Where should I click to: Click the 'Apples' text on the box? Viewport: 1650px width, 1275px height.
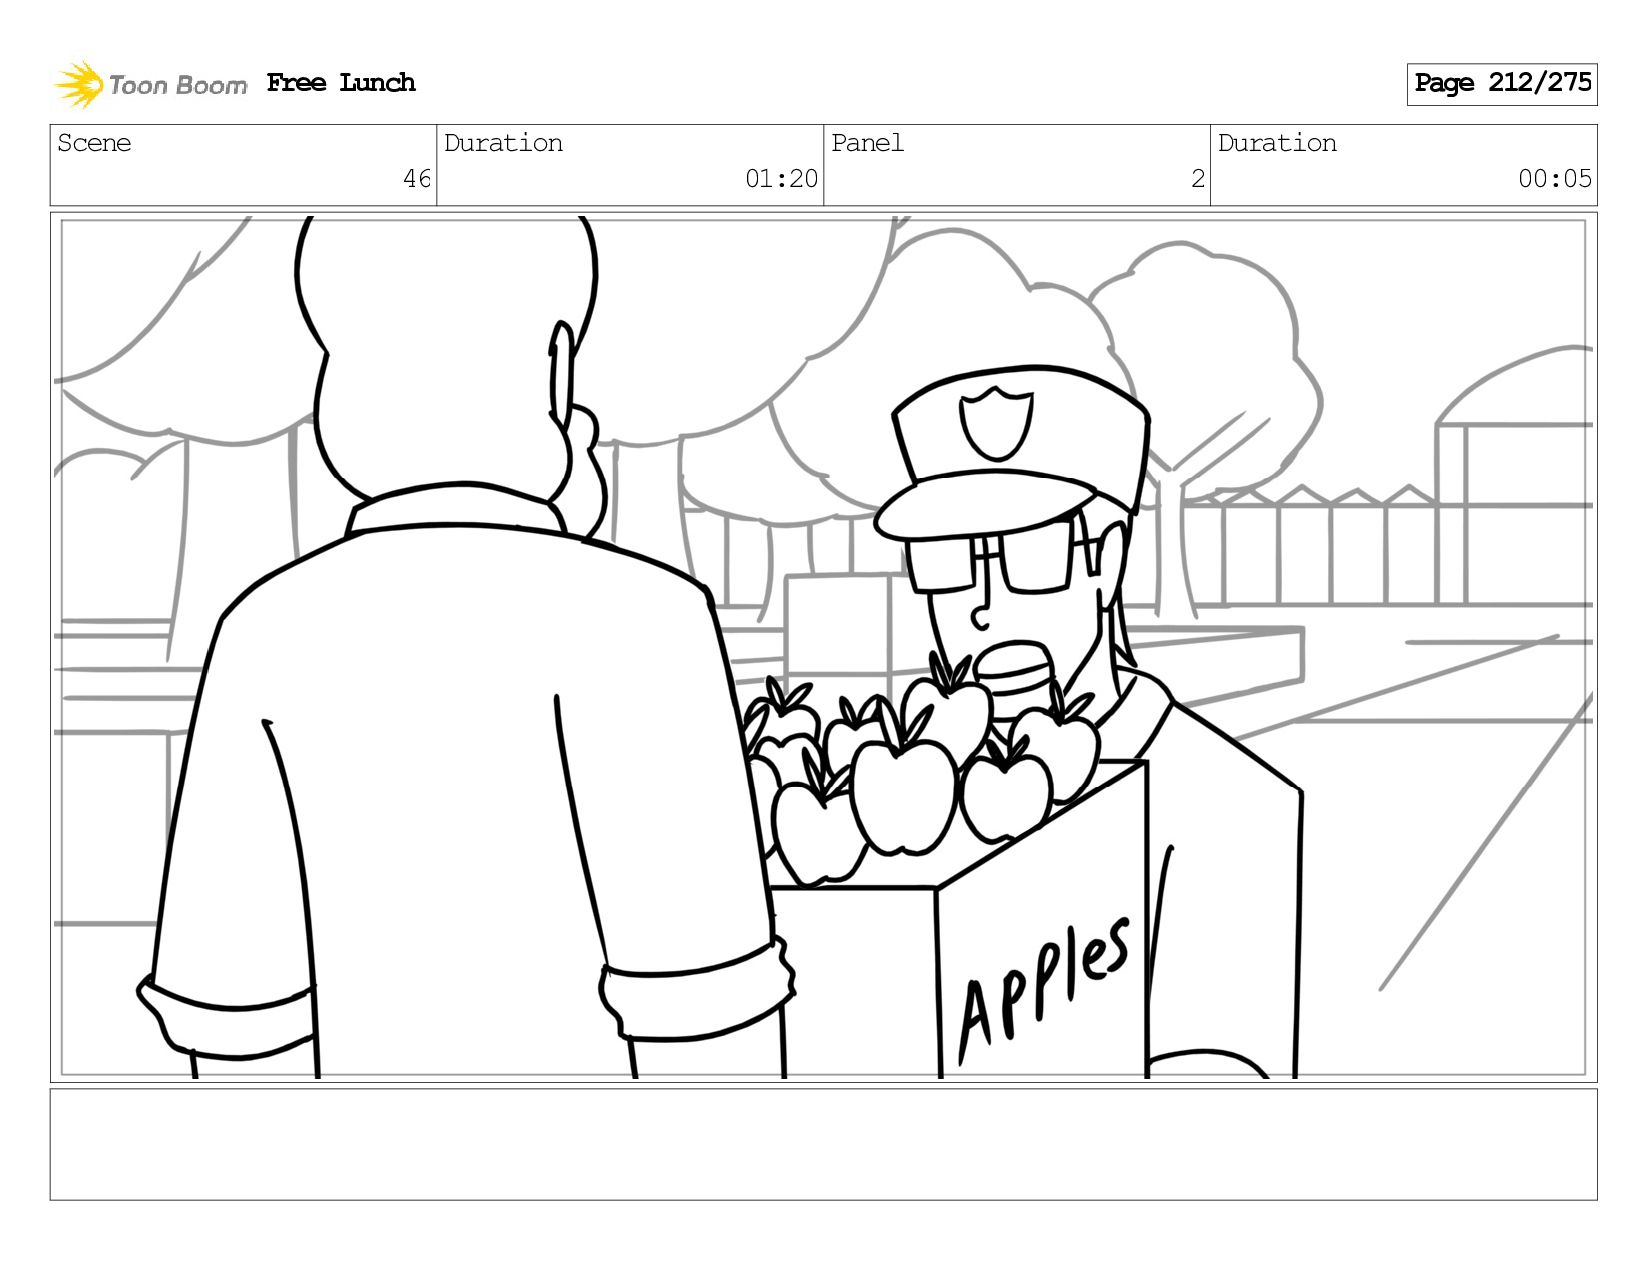coord(1044,989)
